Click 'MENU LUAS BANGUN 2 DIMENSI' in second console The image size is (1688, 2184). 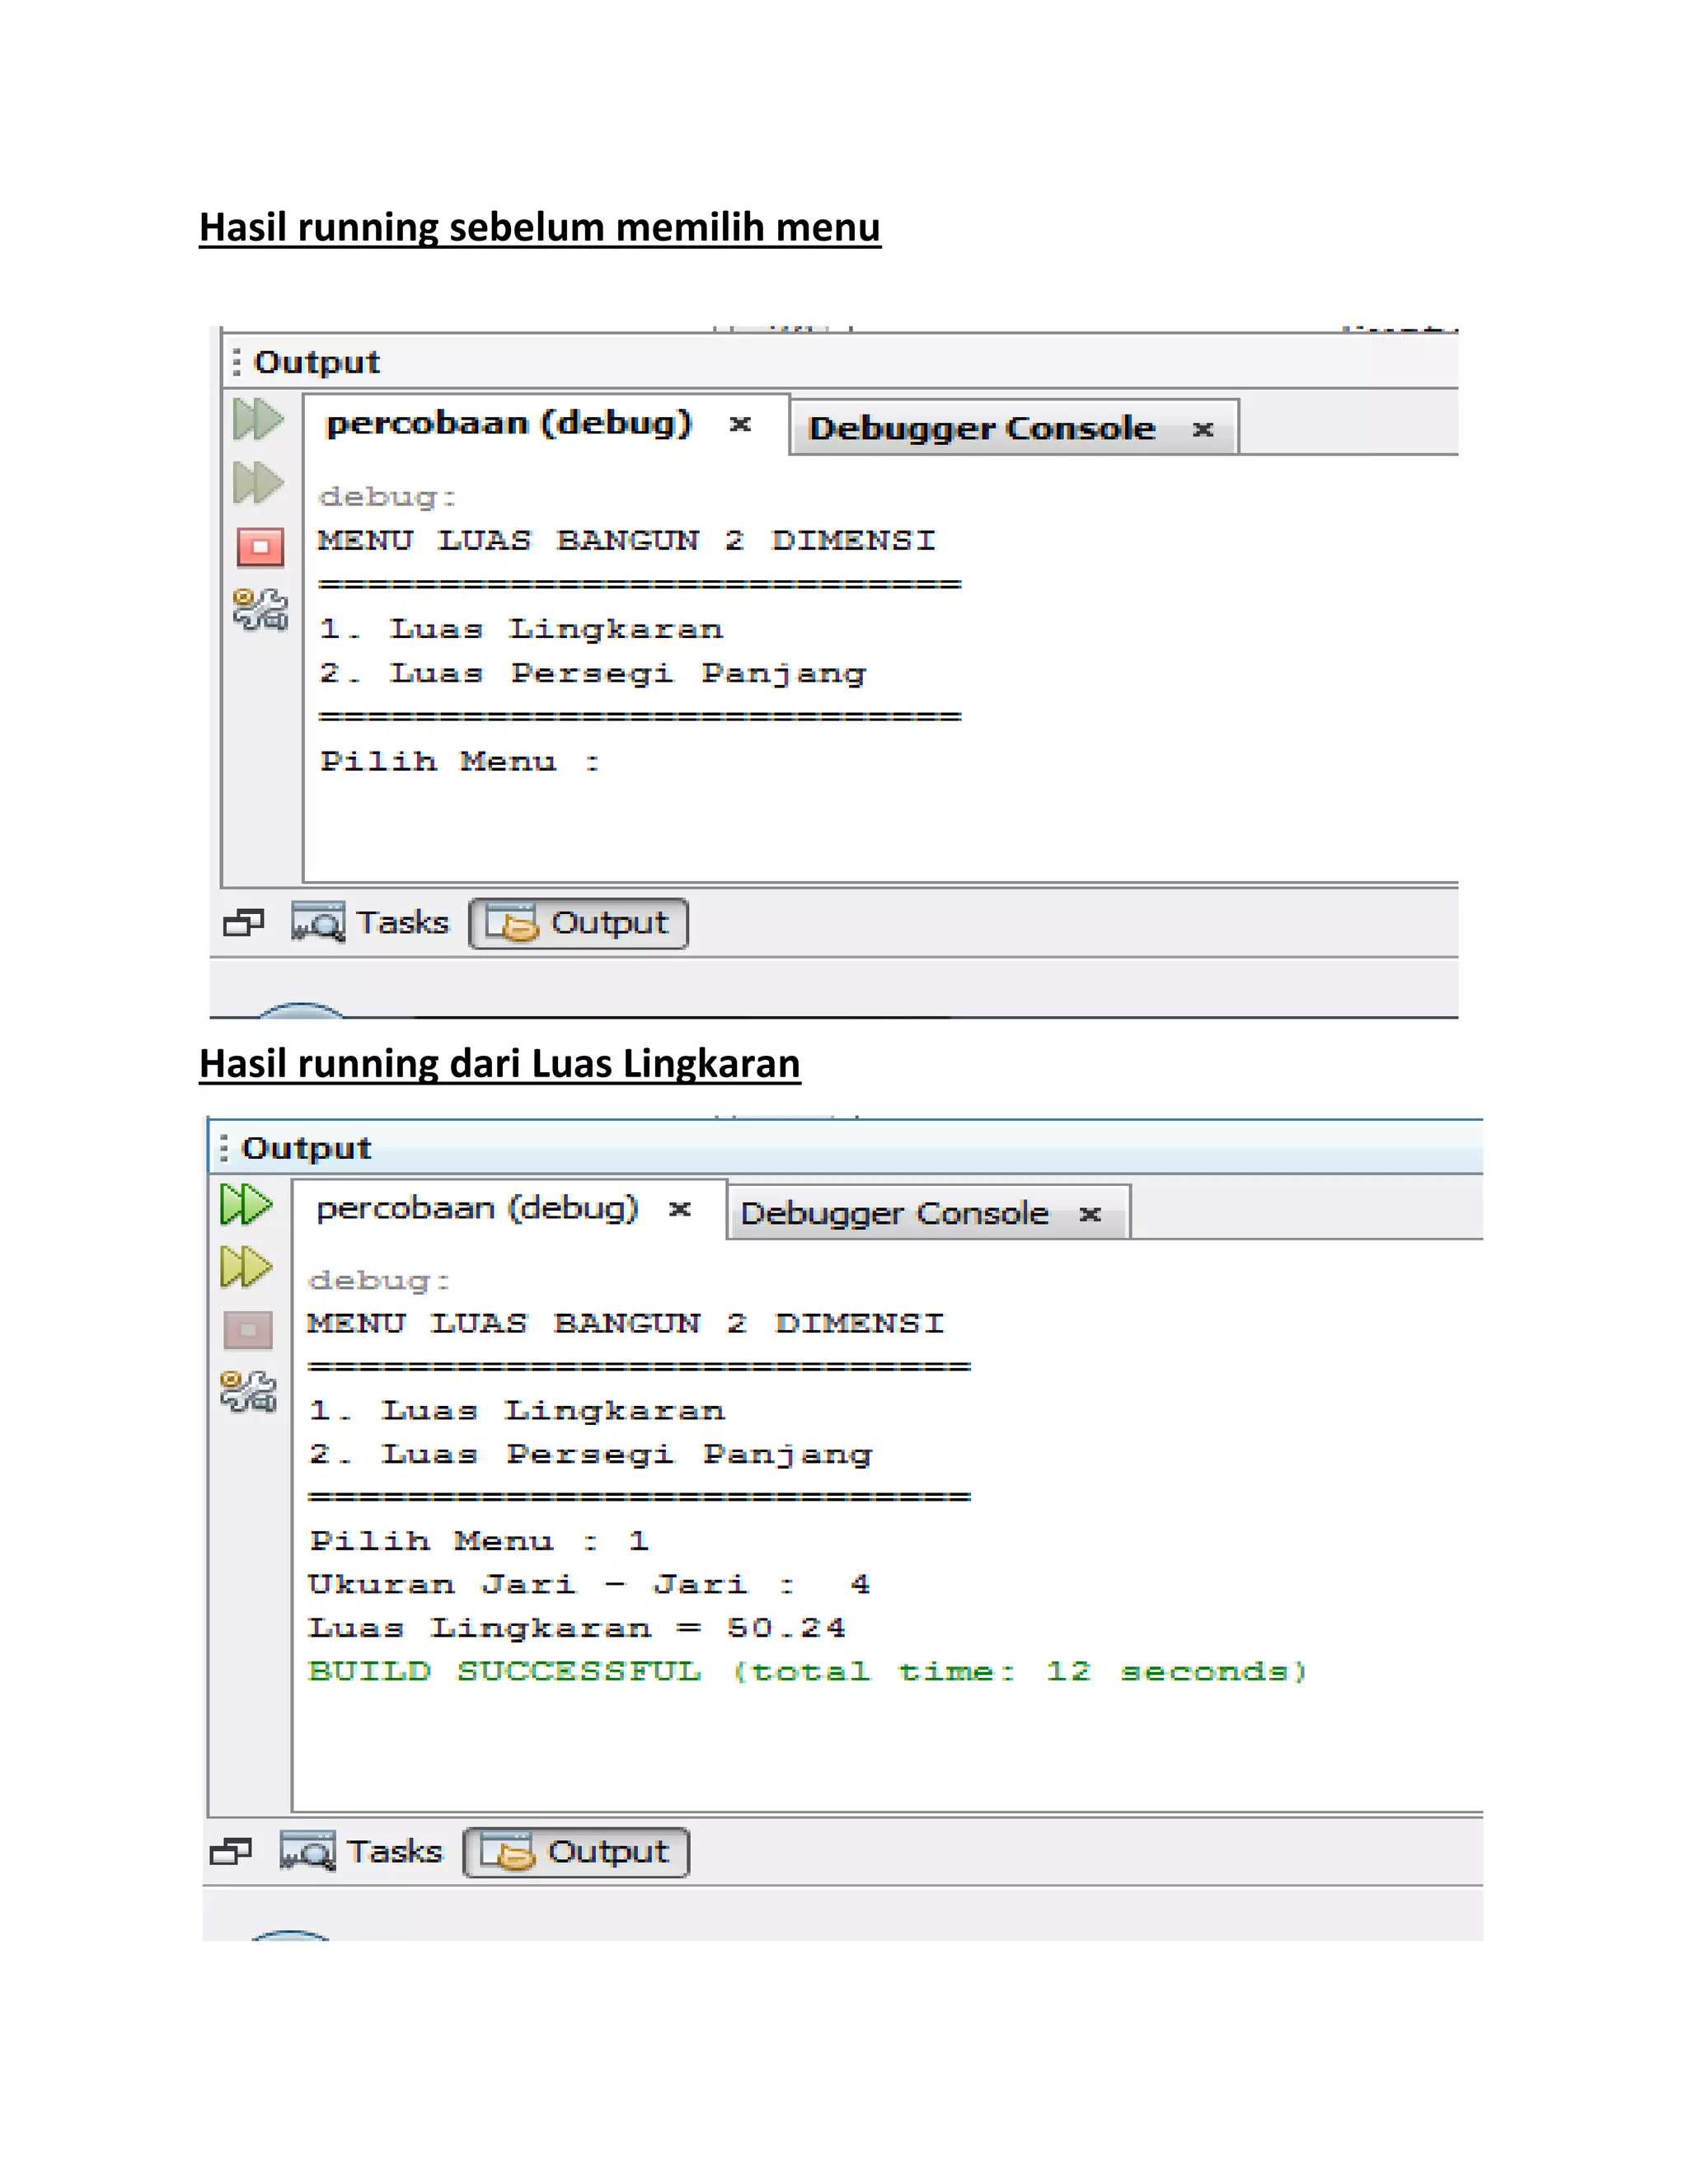click(x=626, y=1323)
